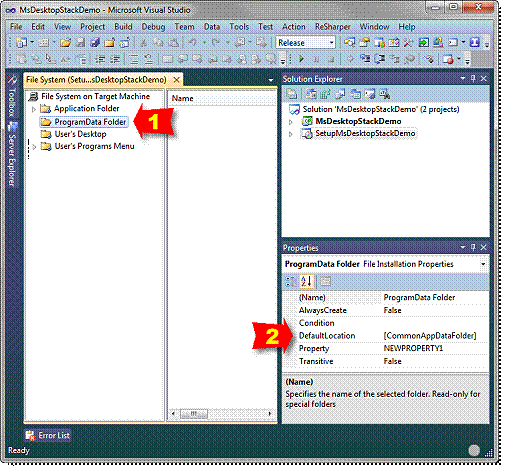Click the AlwaysCreate property value False
509x473 pixels.
click(x=392, y=310)
